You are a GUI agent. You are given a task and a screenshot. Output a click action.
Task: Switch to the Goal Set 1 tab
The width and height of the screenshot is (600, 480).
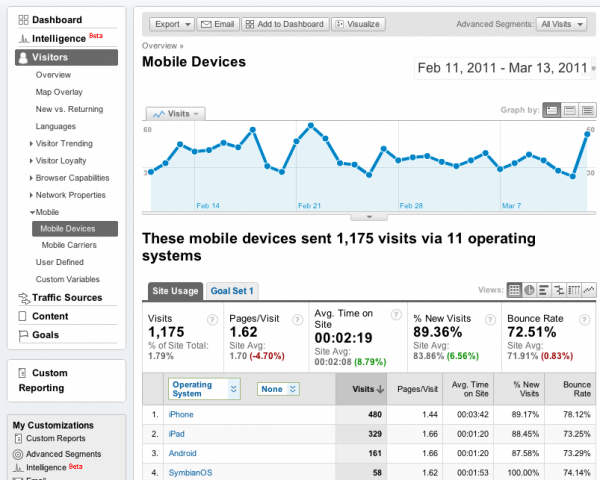(x=232, y=291)
